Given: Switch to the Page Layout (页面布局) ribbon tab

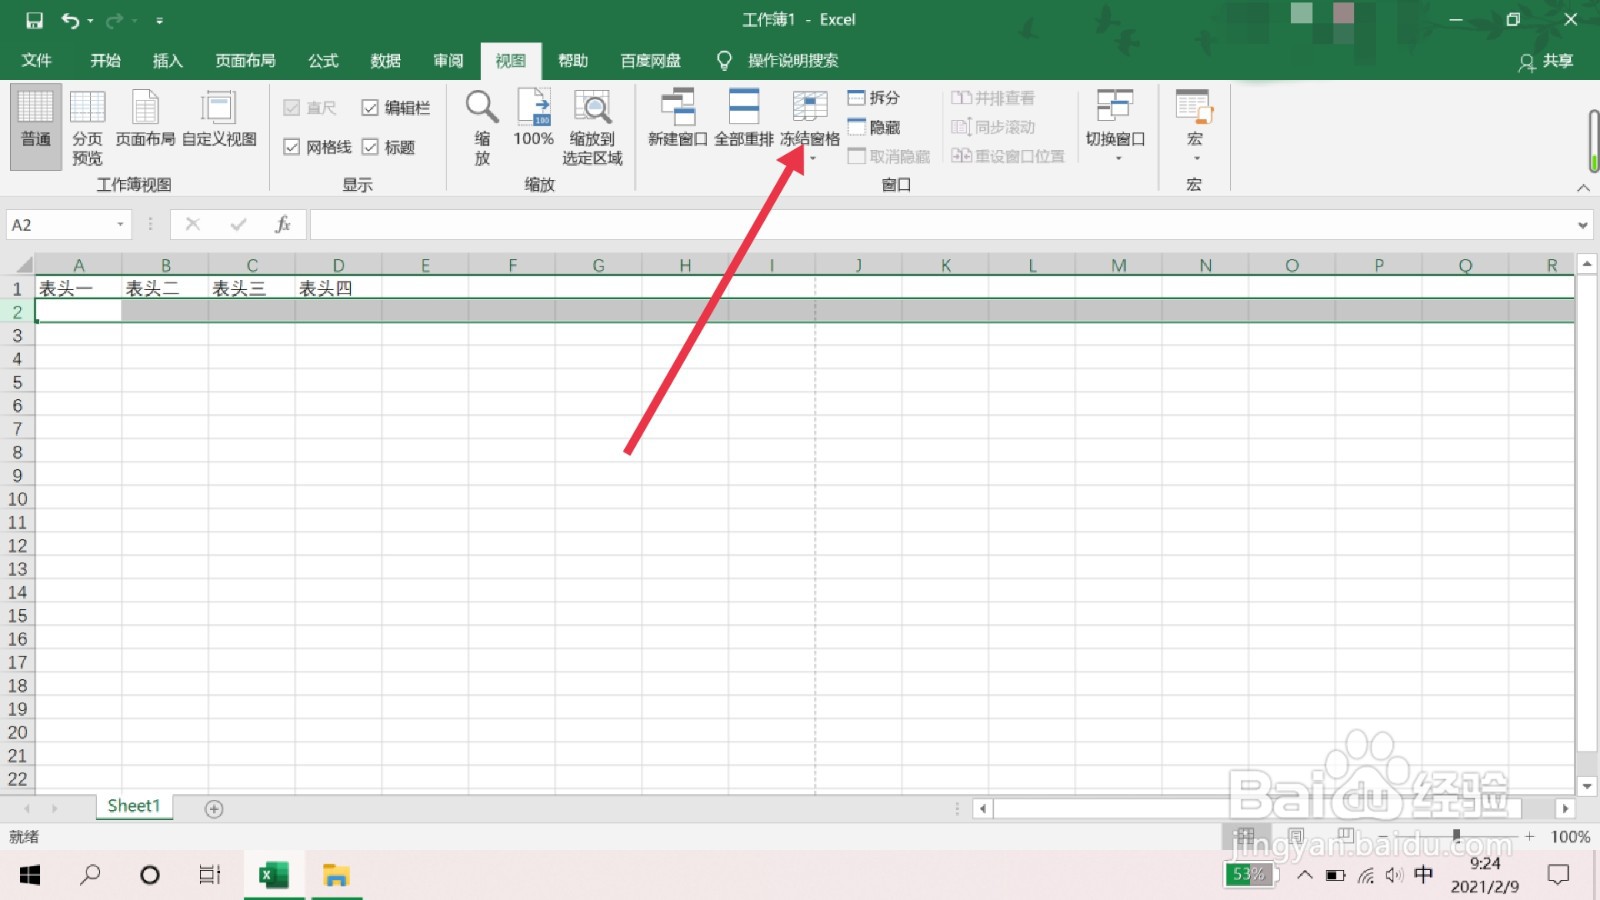Looking at the screenshot, I should pyautogui.click(x=245, y=61).
